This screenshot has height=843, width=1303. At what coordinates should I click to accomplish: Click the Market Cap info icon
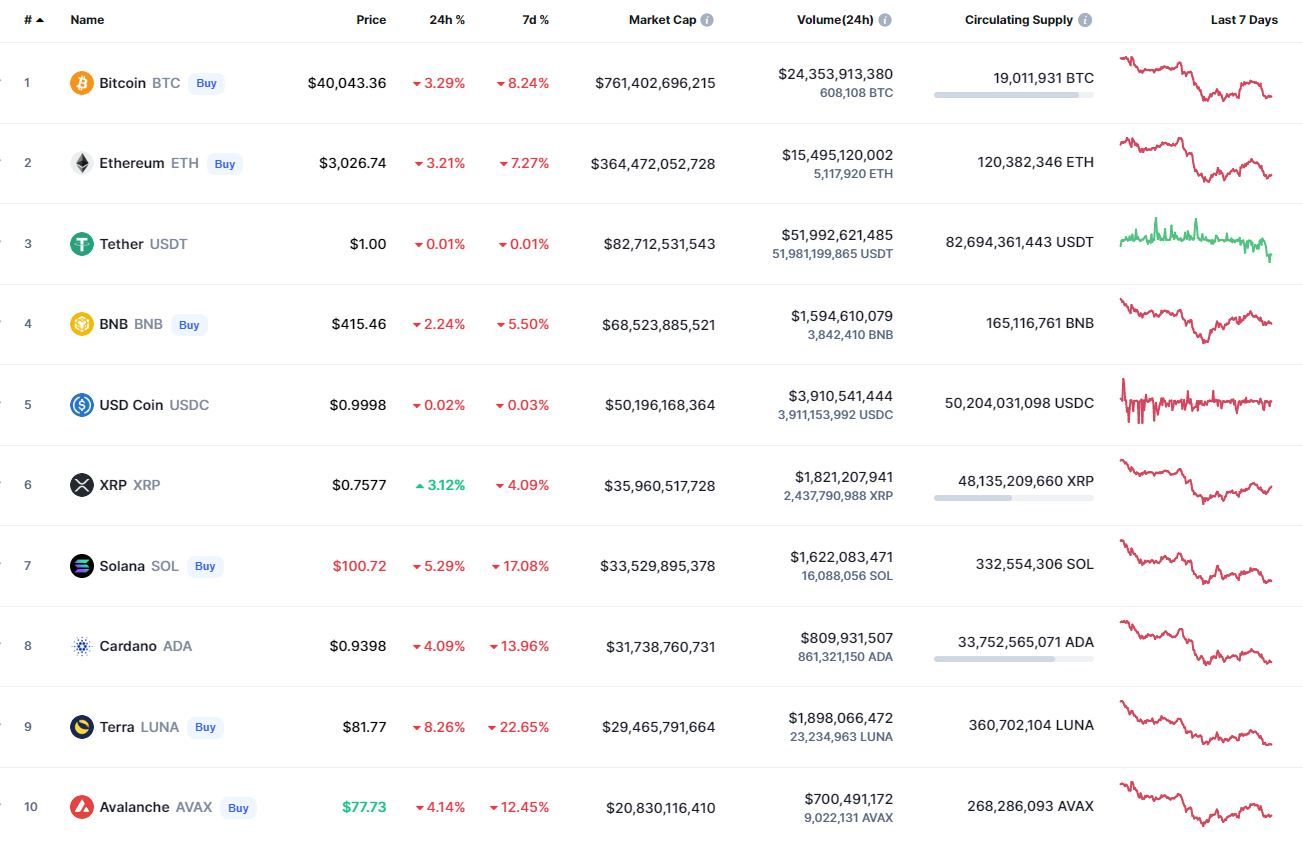[x=707, y=20]
